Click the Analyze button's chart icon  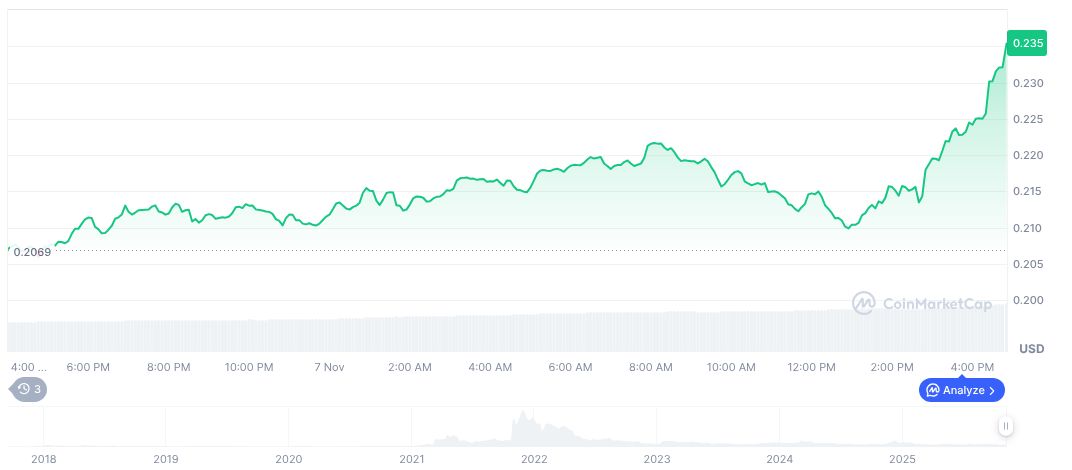coord(932,390)
